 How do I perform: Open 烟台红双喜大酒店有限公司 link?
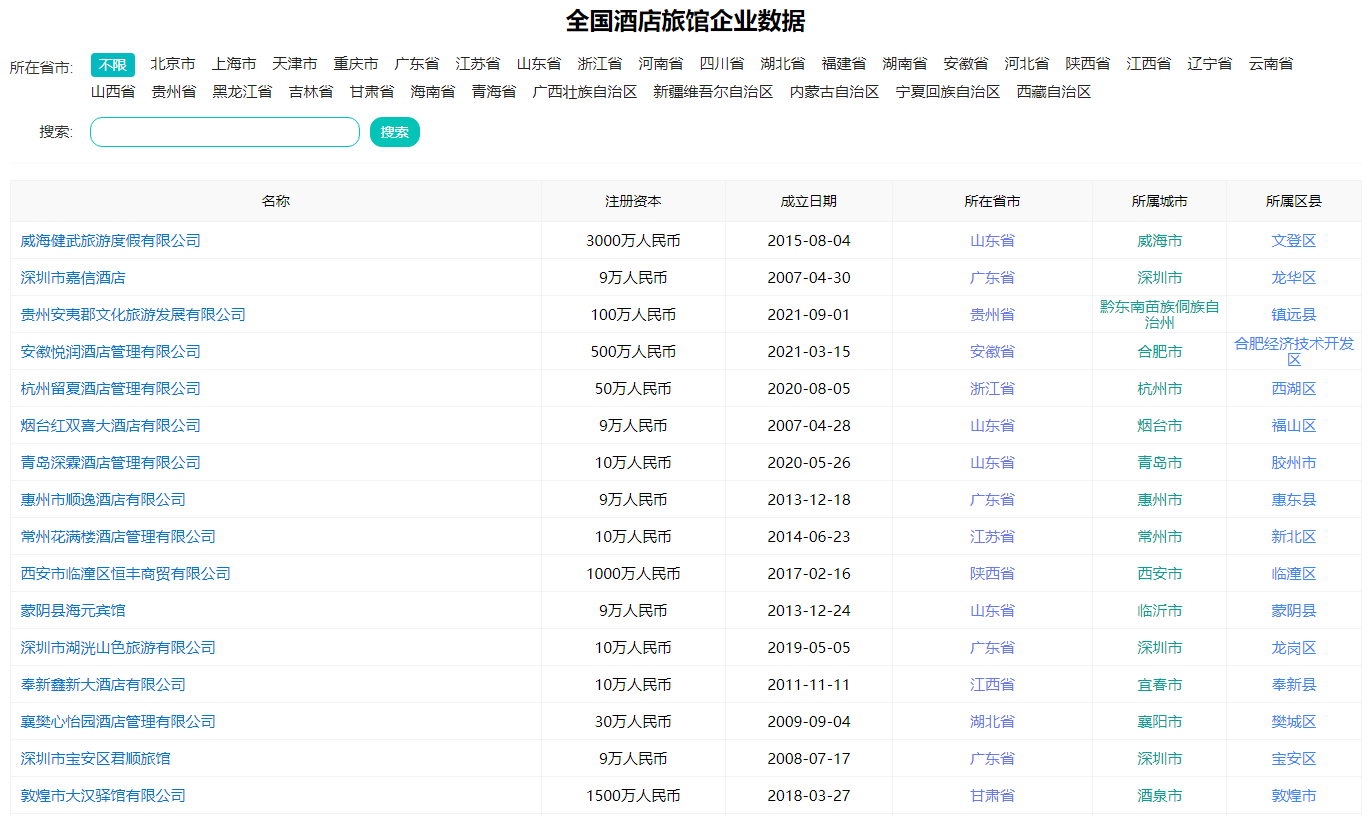(111, 426)
